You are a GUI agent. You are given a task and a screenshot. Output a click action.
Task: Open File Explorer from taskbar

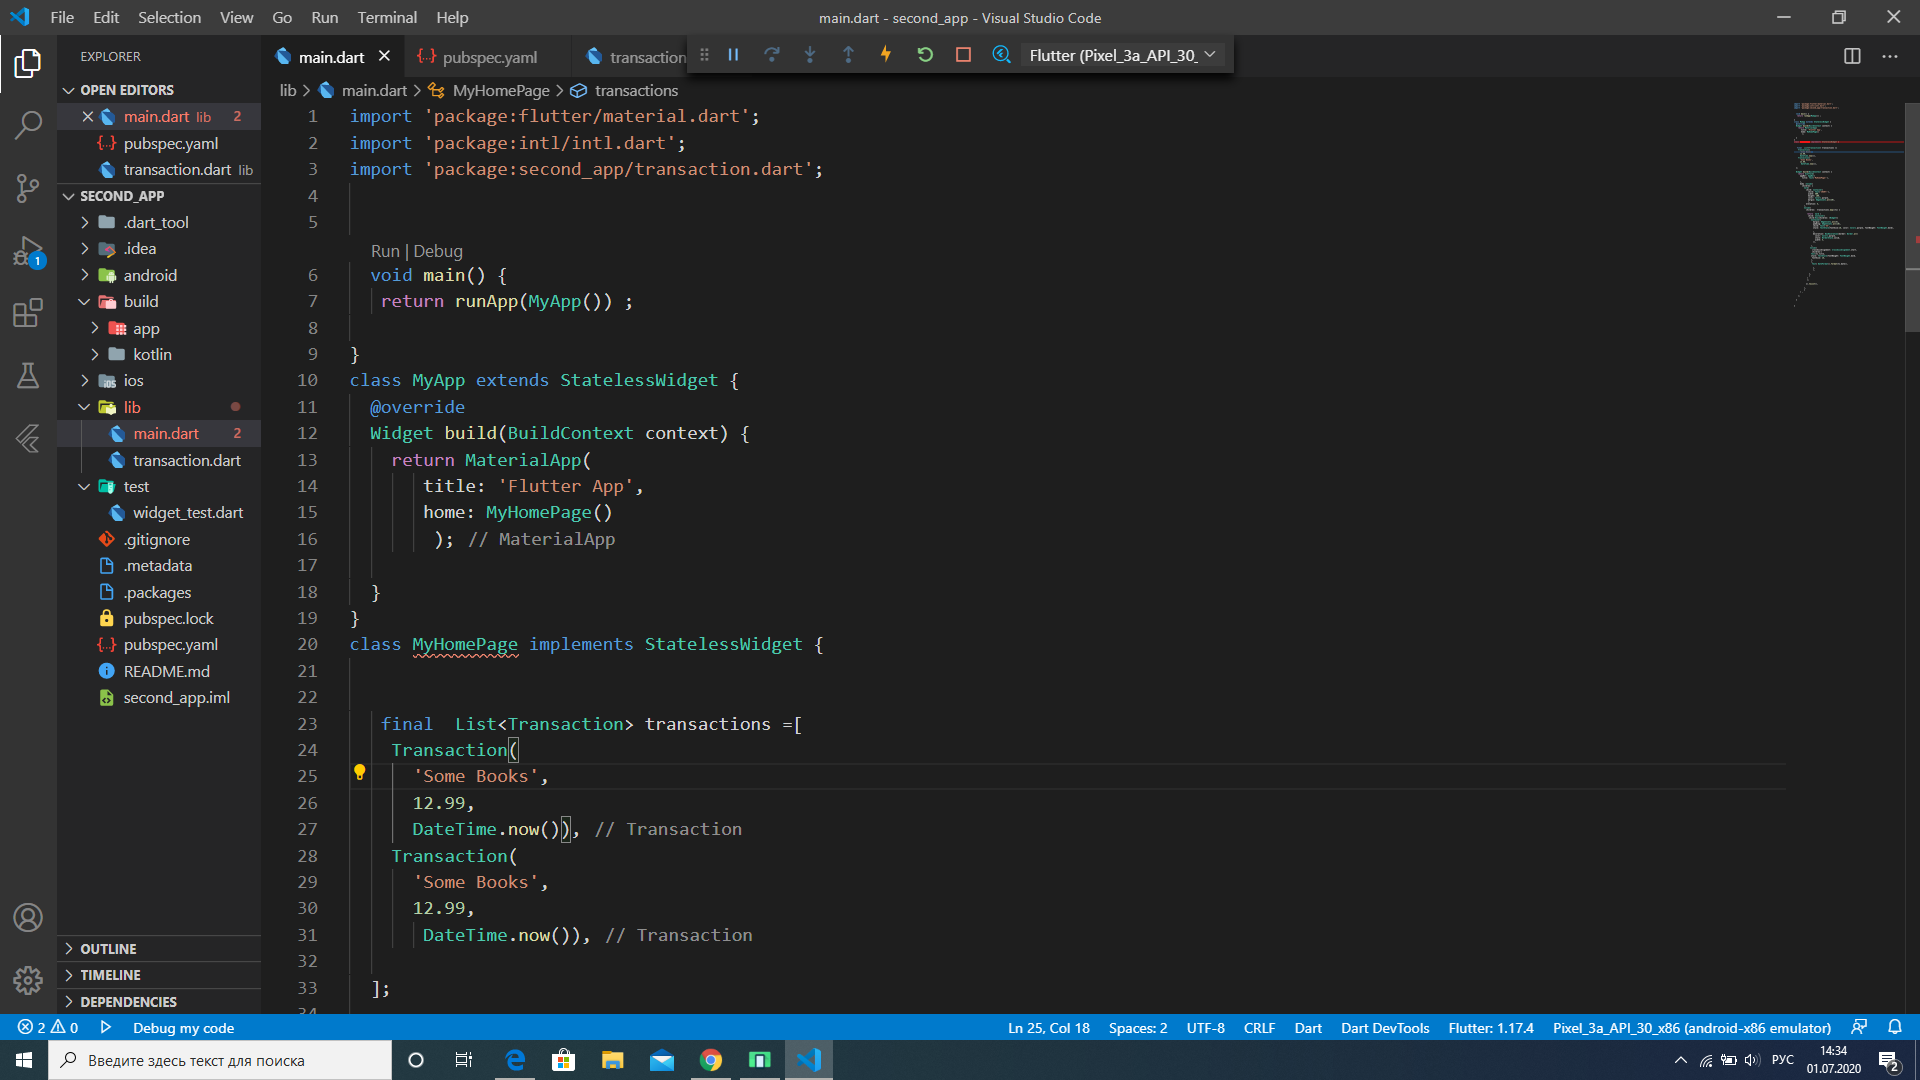click(612, 1060)
